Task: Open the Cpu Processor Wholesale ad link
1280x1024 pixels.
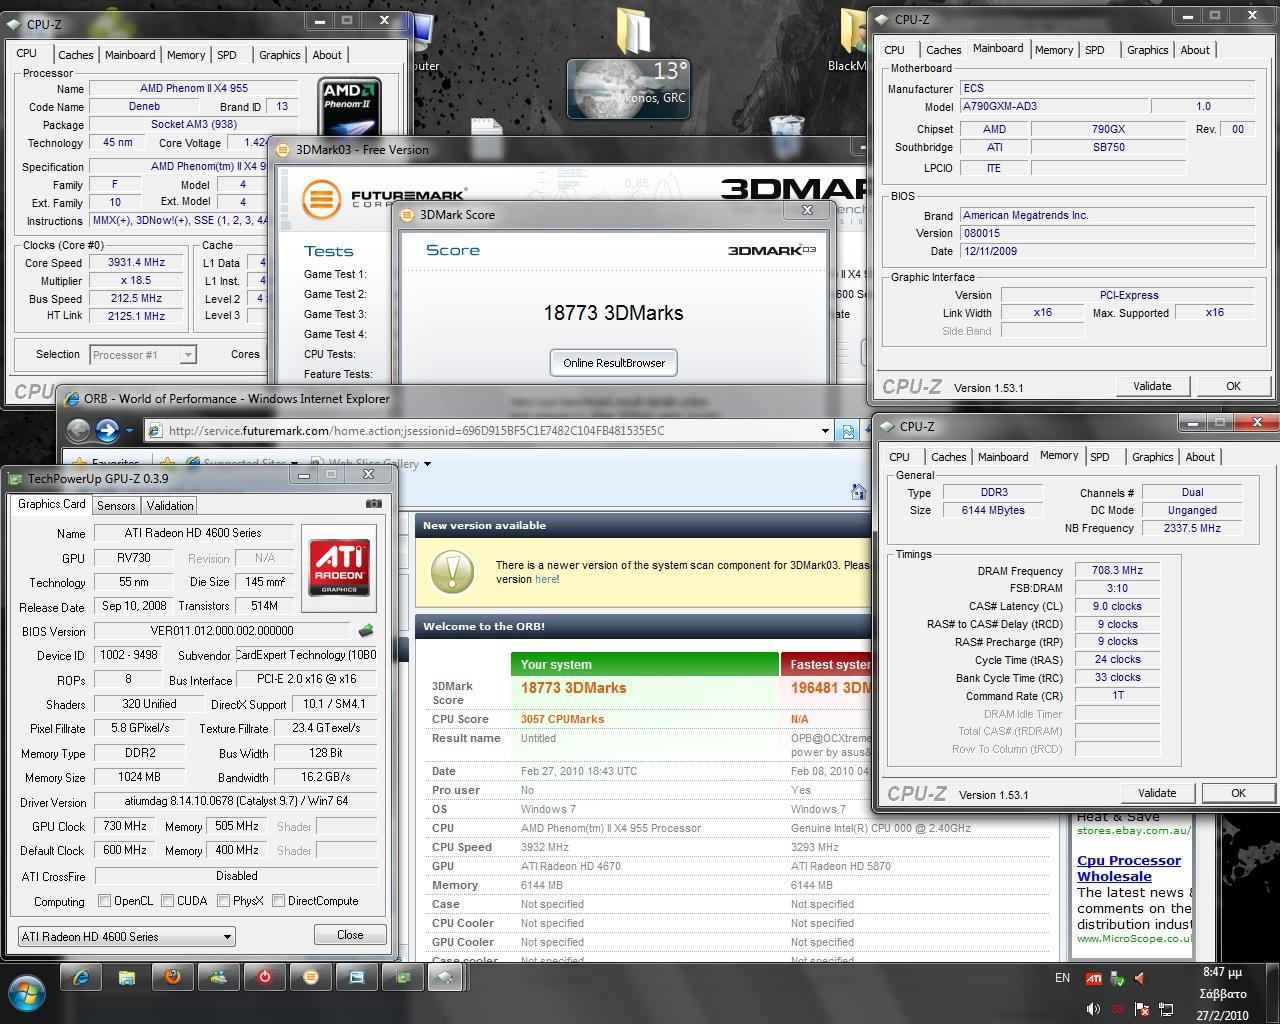Action: [x=1129, y=868]
